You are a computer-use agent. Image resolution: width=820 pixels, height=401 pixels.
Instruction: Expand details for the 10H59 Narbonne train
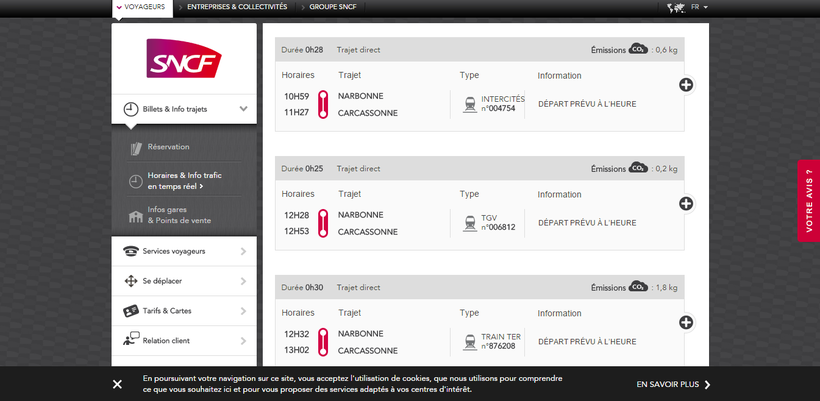[x=686, y=85]
